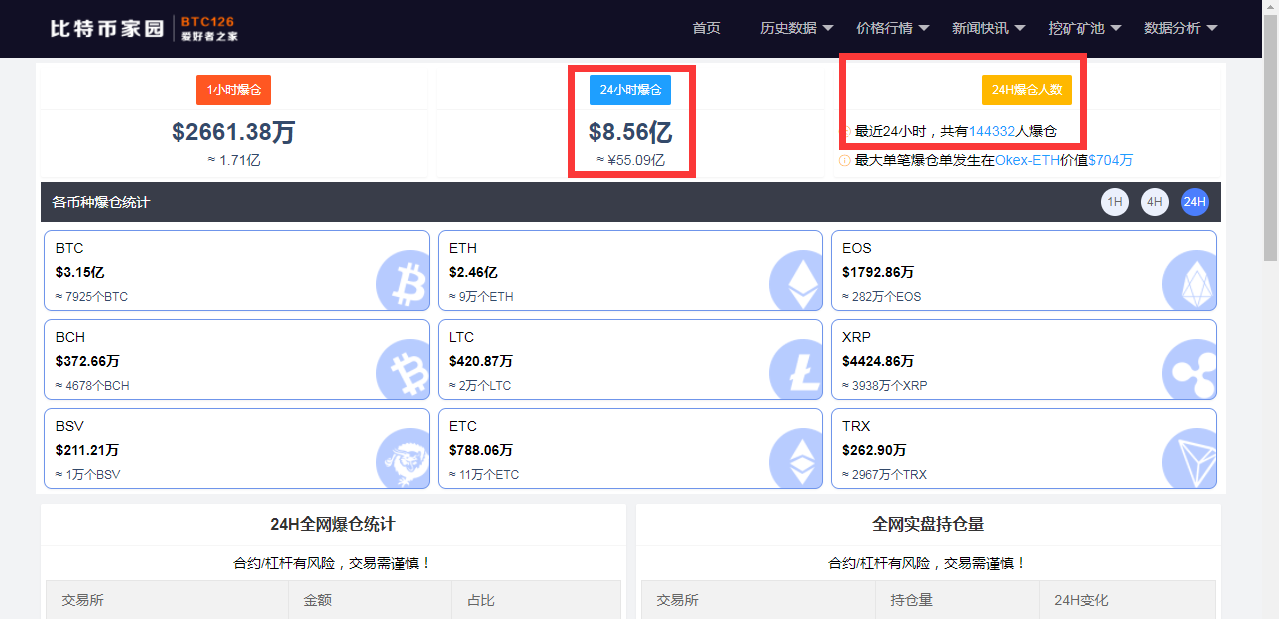
Task: Click the info icon before 最大单笔爆仓单
Action: click(844, 160)
